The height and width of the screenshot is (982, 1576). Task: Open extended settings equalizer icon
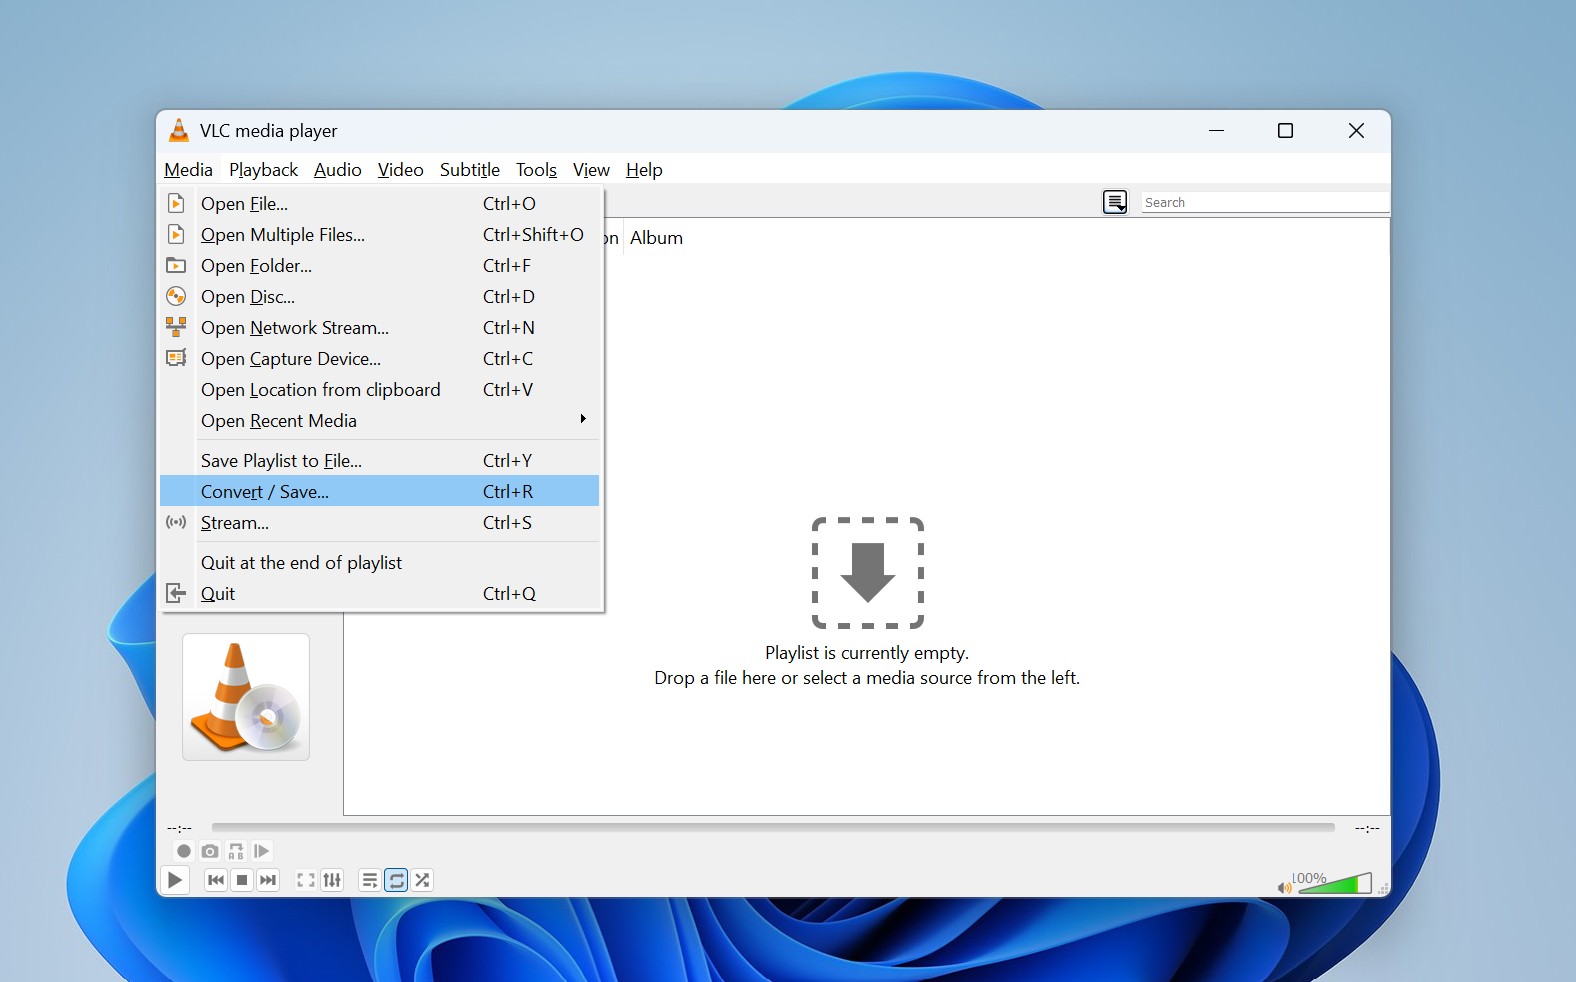pos(332,880)
